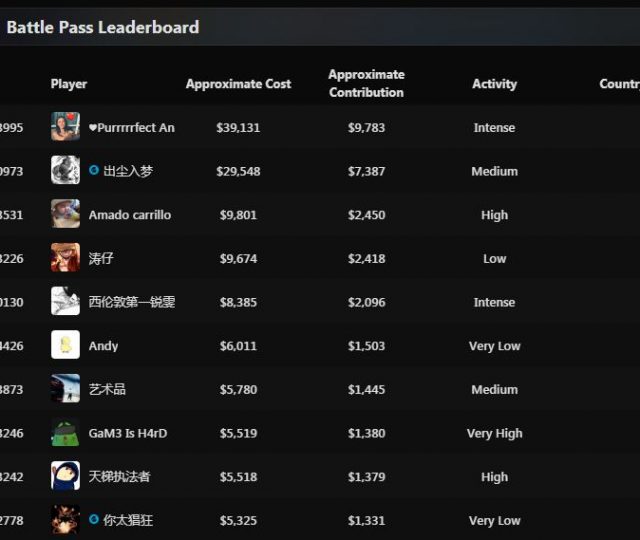Sort by Approximate Contribution column header
Image resolution: width=640 pixels, height=540 pixels.
366,83
